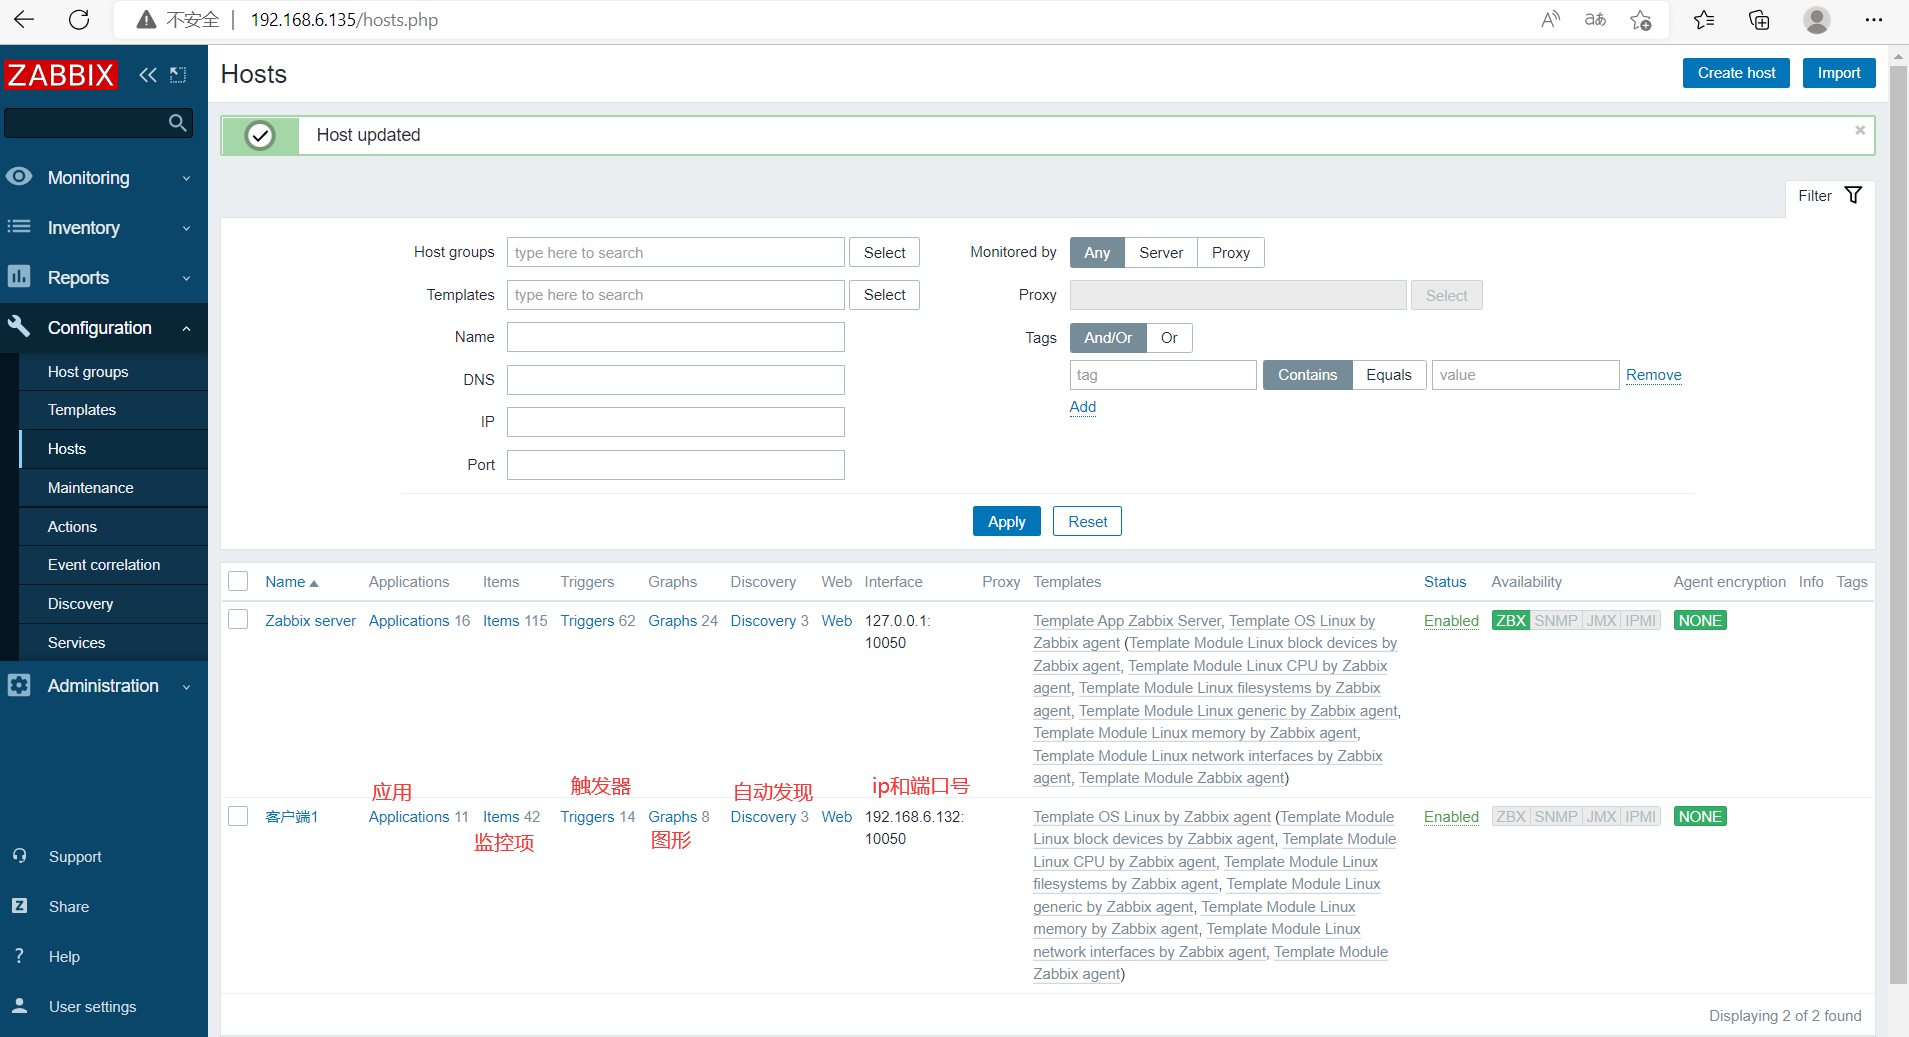Click the browser profile avatar
Viewport: 1909px width, 1037px height.
(1817, 20)
